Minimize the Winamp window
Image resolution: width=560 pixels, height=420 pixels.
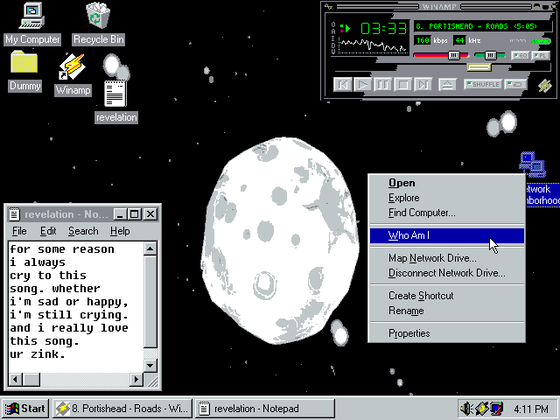click(537, 7)
